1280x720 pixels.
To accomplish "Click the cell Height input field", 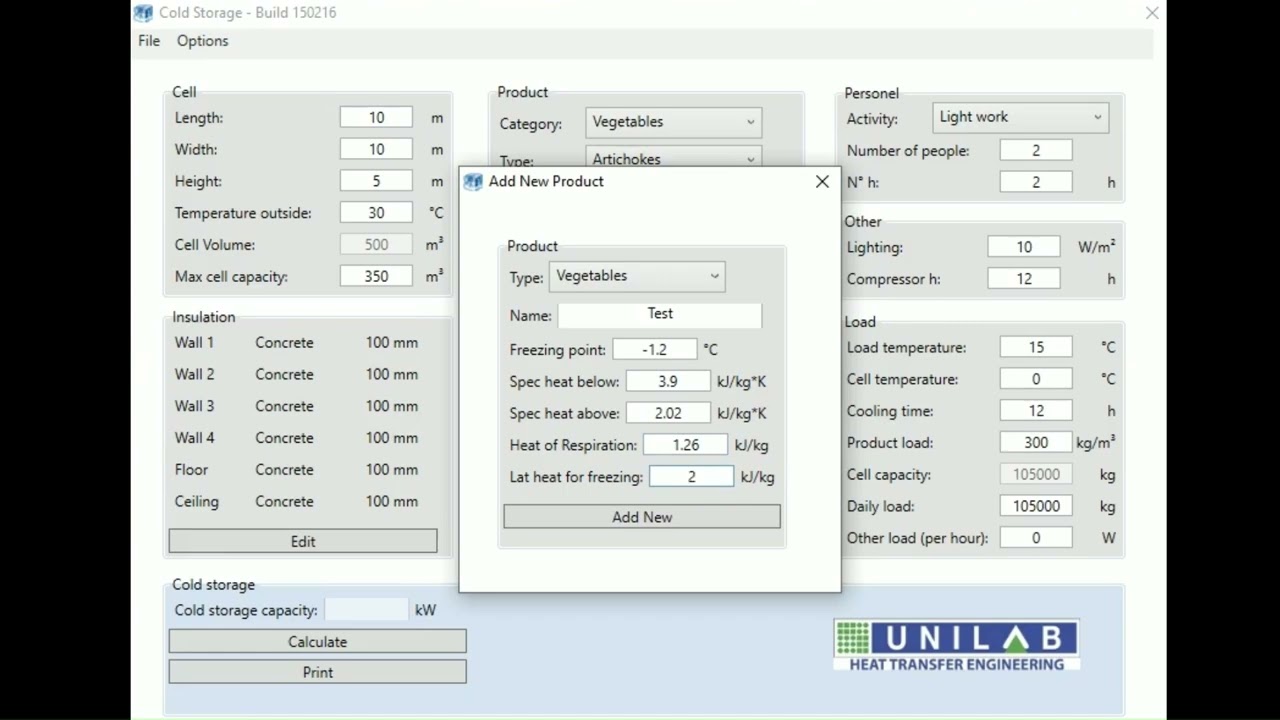I will pyautogui.click(x=376, y=182).
